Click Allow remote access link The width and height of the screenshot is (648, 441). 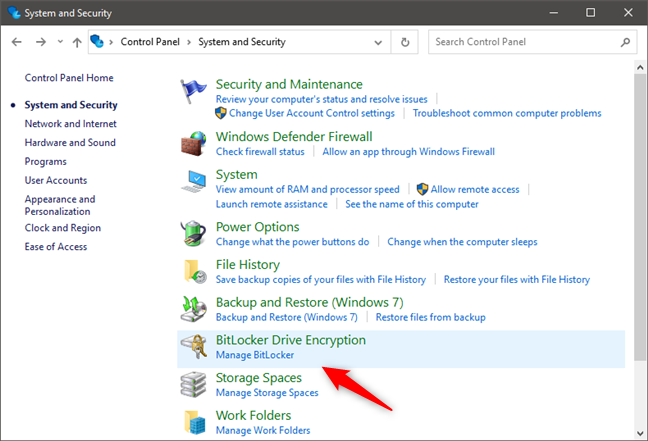point(475,189)
